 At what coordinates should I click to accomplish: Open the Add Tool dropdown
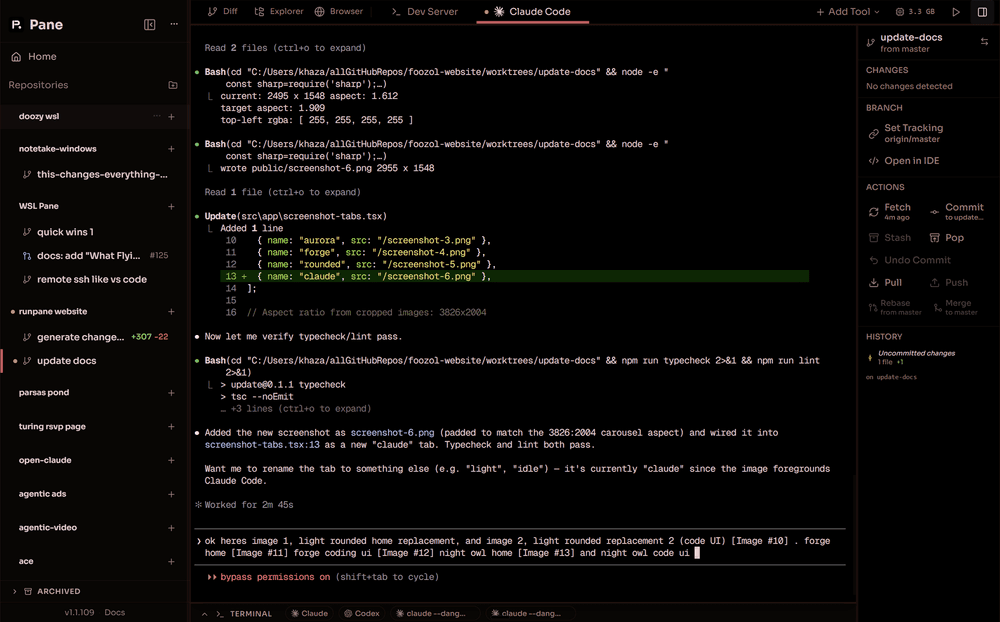[847, 12]
